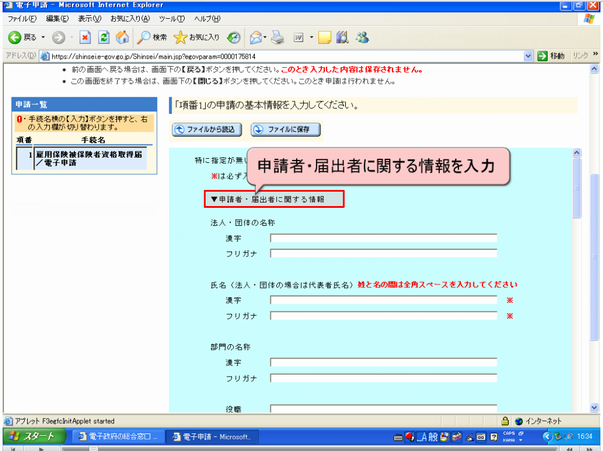Click the URL in the address bar
This screenshot has height=451, width=603.
pyautogui.click(x=153, y=57)
